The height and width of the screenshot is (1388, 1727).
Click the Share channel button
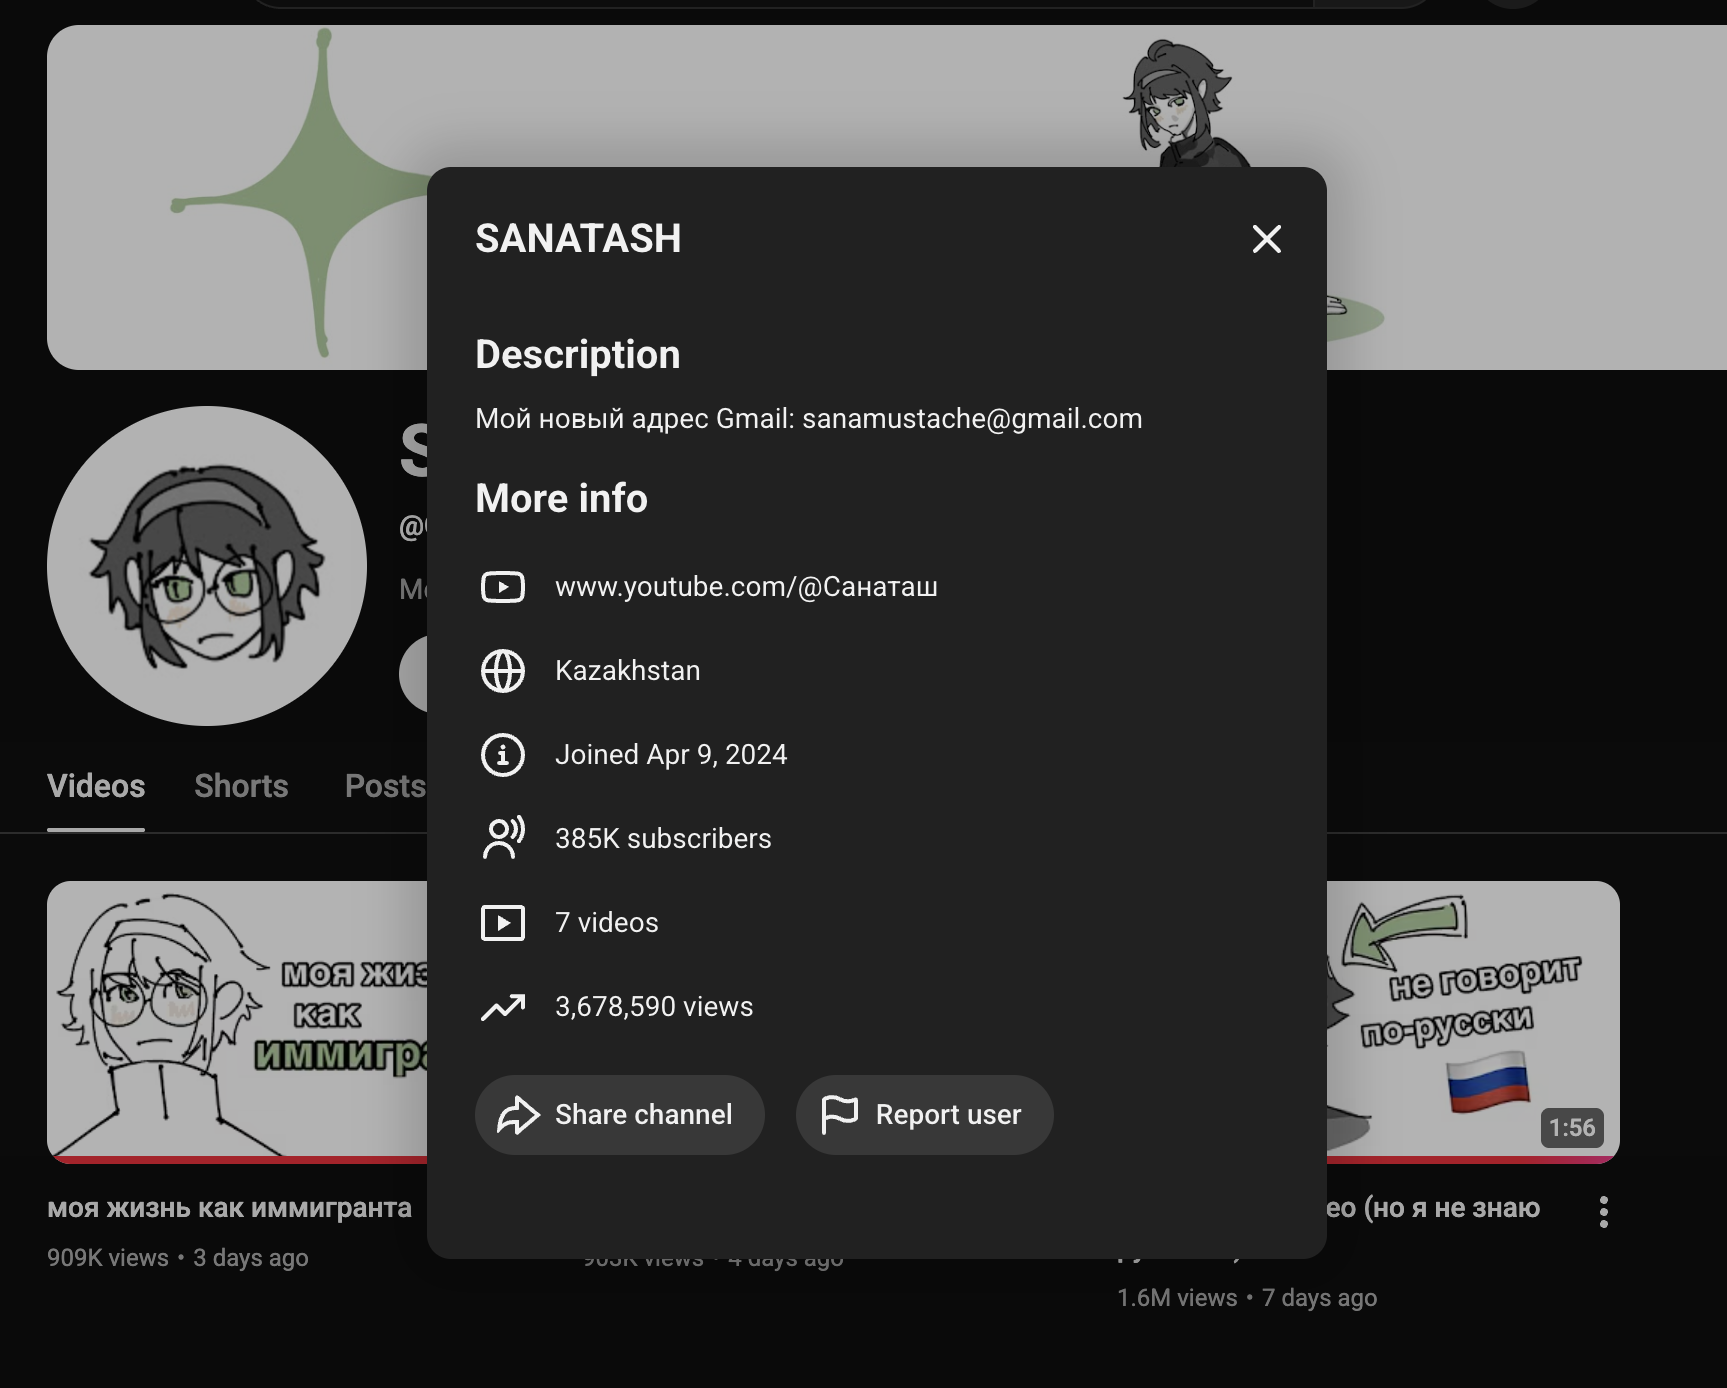click(619, 1115)
